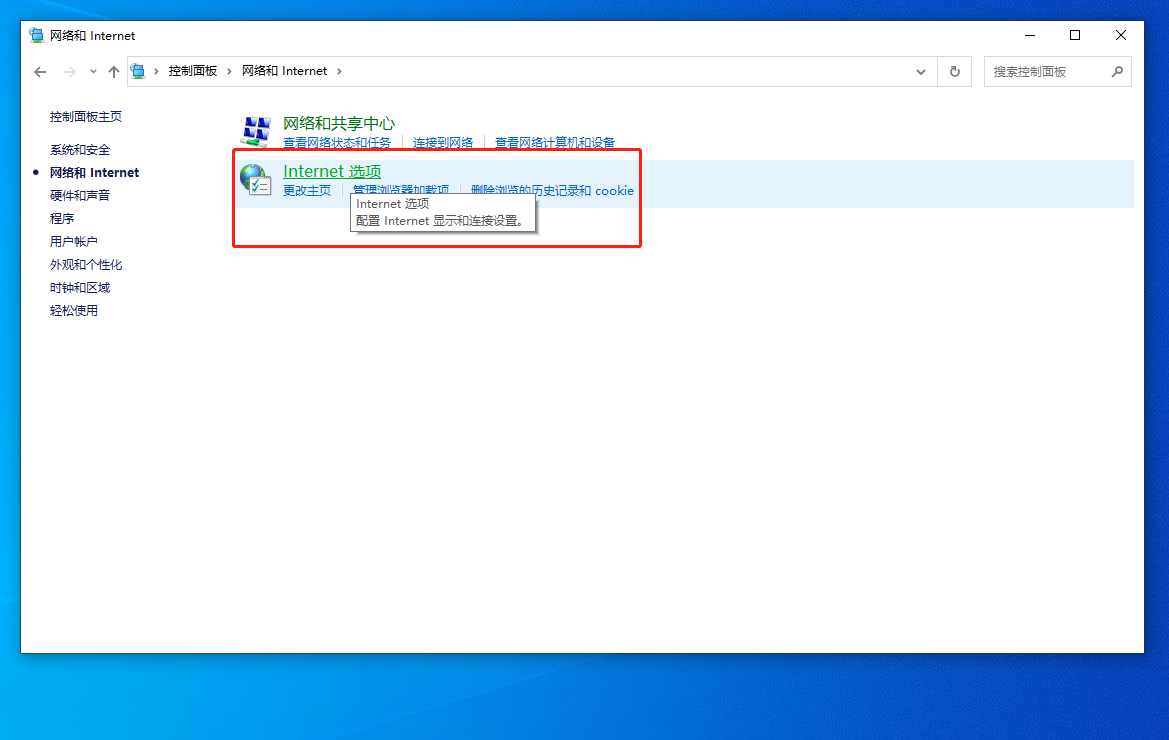Open 硬件和声音 category

tap(80, 195)
